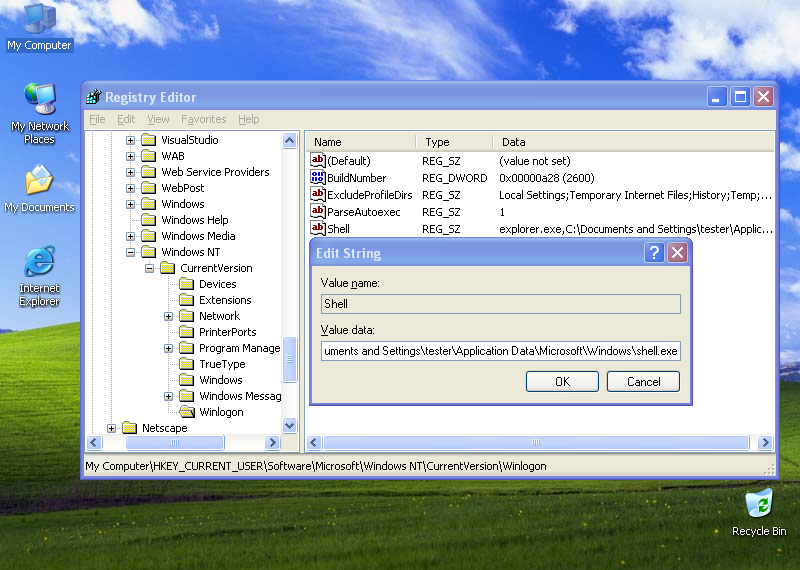The height and width of the screenshot is (570, 800).
Task: Close the Edit String dialog
Action: point(678,253)
